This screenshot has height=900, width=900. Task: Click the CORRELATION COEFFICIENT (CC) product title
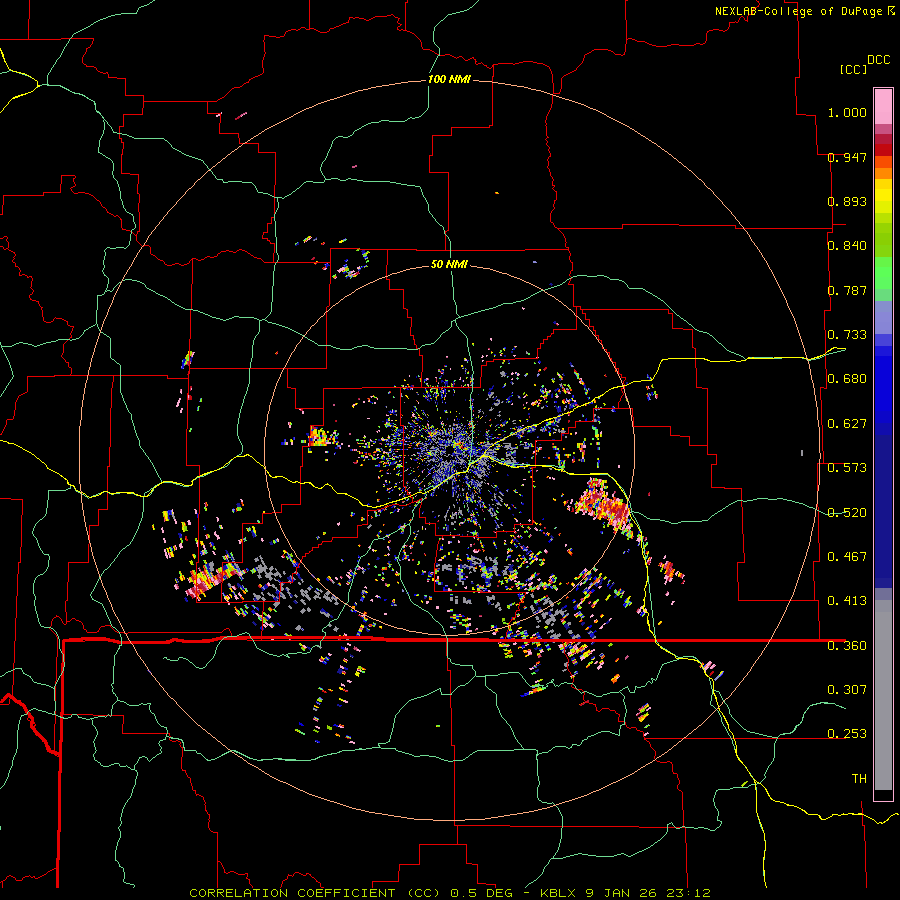[315, 893]
